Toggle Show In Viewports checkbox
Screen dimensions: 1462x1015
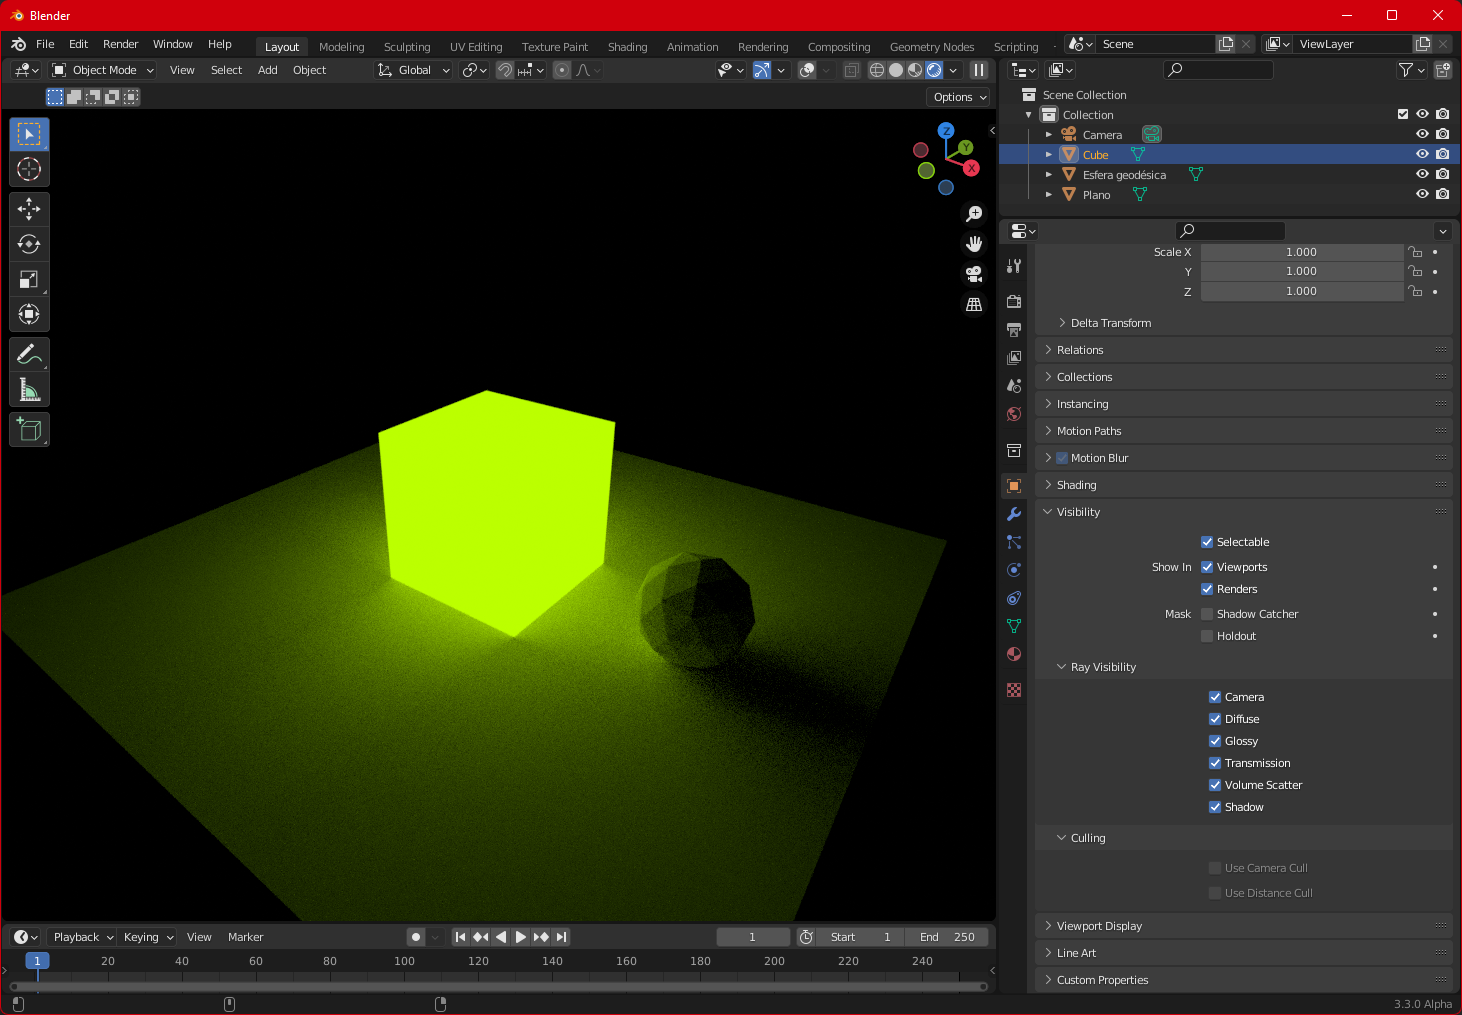[x=1207, y=567]
